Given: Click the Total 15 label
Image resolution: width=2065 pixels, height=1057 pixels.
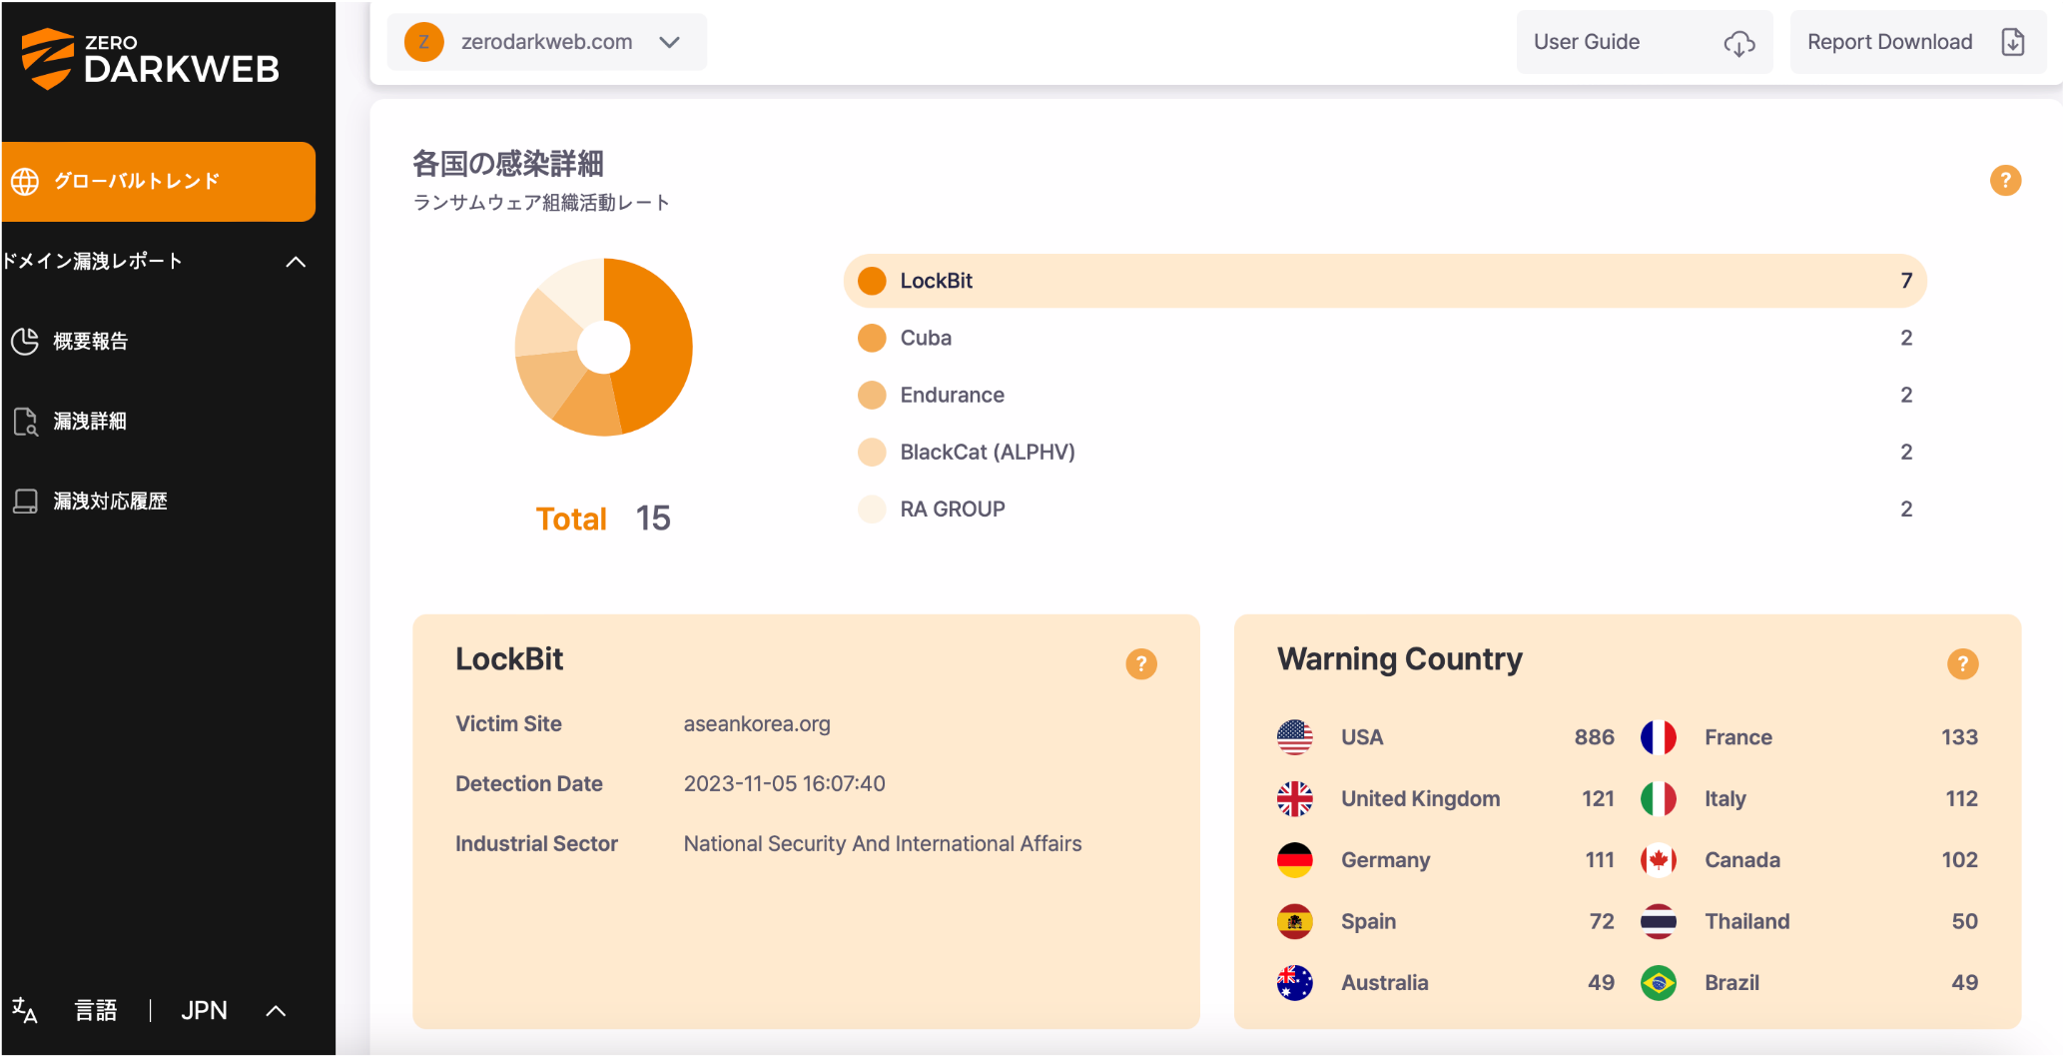Looking at the screenshot, I should point(603,519).
